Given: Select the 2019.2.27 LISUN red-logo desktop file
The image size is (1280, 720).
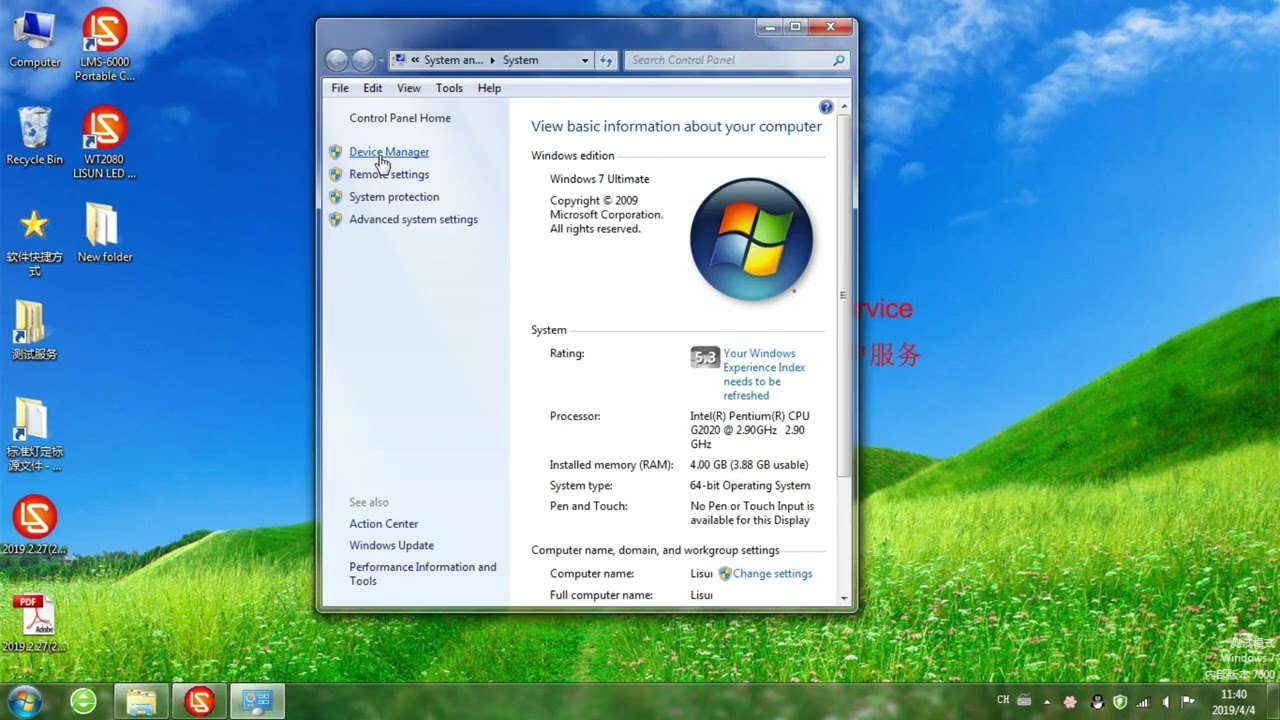Looking at the screenshot, I should [x=34, y=525].
